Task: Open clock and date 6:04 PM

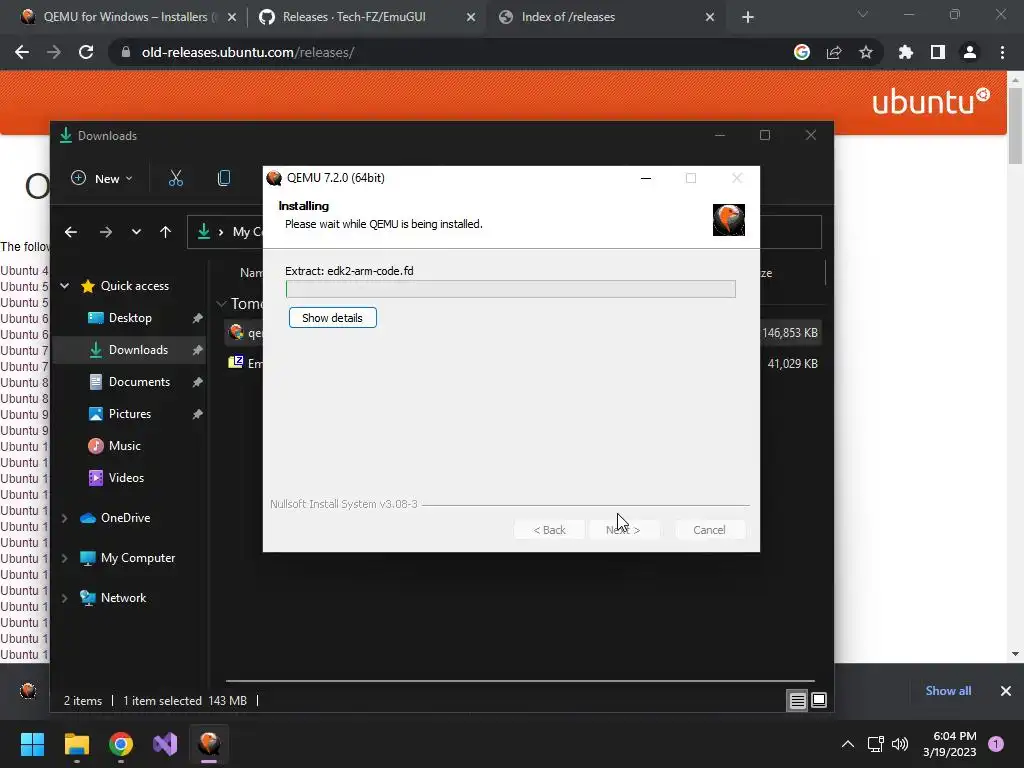Action: tap(950, 744)
